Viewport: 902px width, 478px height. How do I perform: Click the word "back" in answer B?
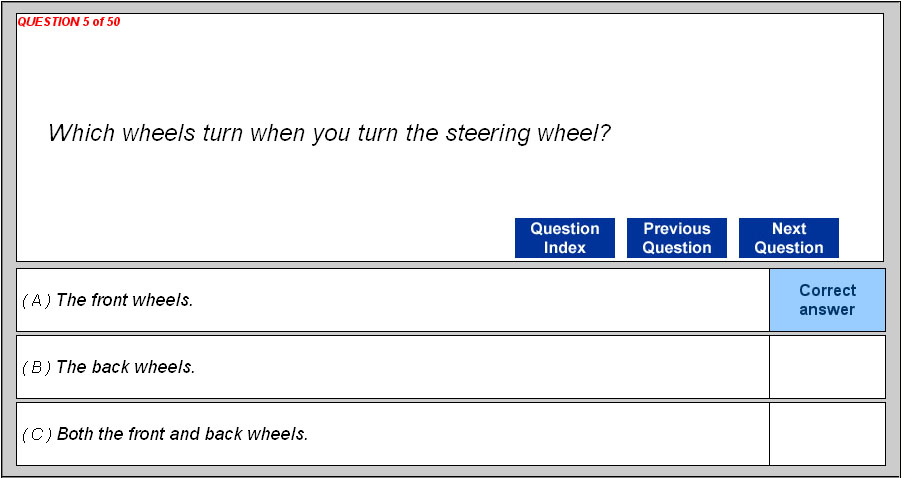click(x=109, y=367)
